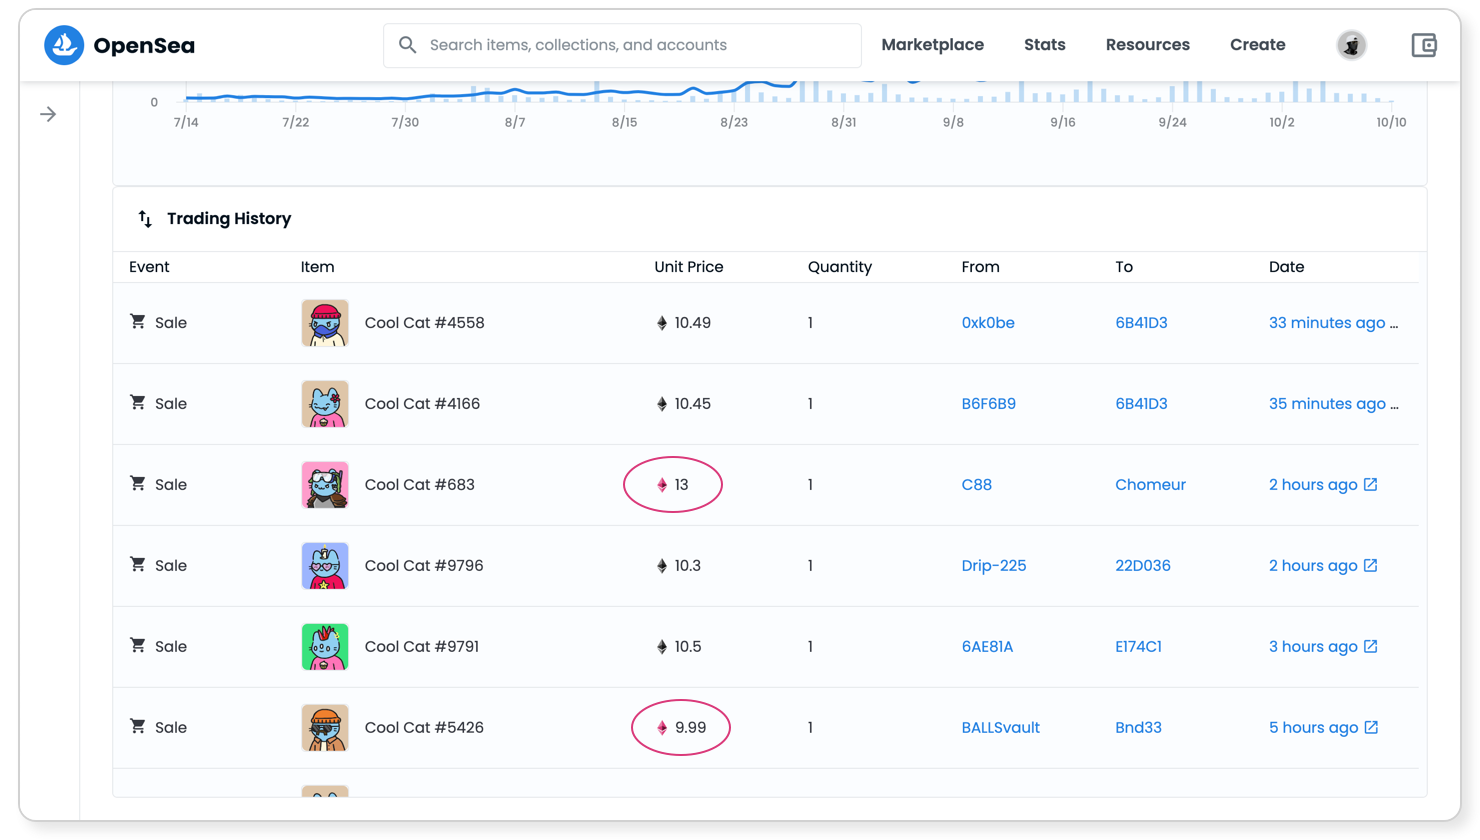Open external link icon for Cool Cat #683
Viewport: 1480px width, 840px height.
coord(1371,484)
